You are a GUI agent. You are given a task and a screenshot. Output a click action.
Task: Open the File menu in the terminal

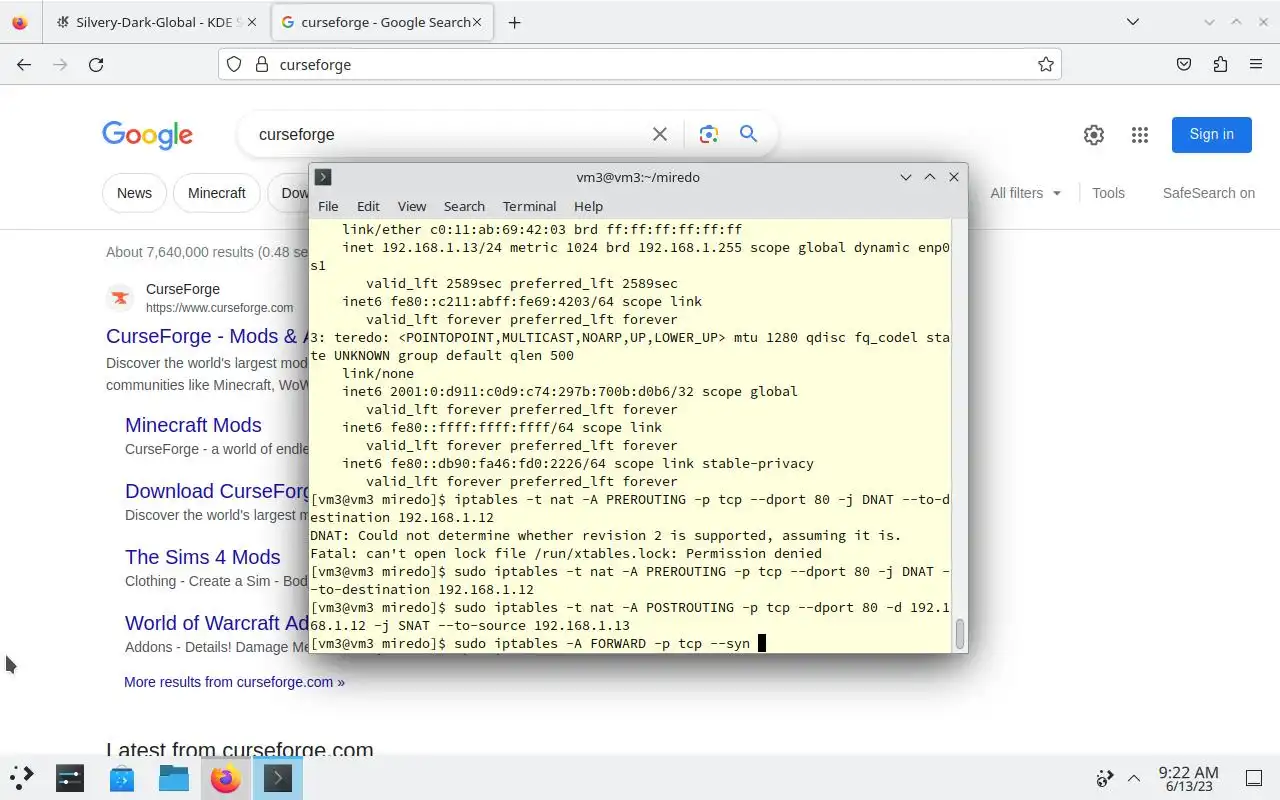click(328, 206)
